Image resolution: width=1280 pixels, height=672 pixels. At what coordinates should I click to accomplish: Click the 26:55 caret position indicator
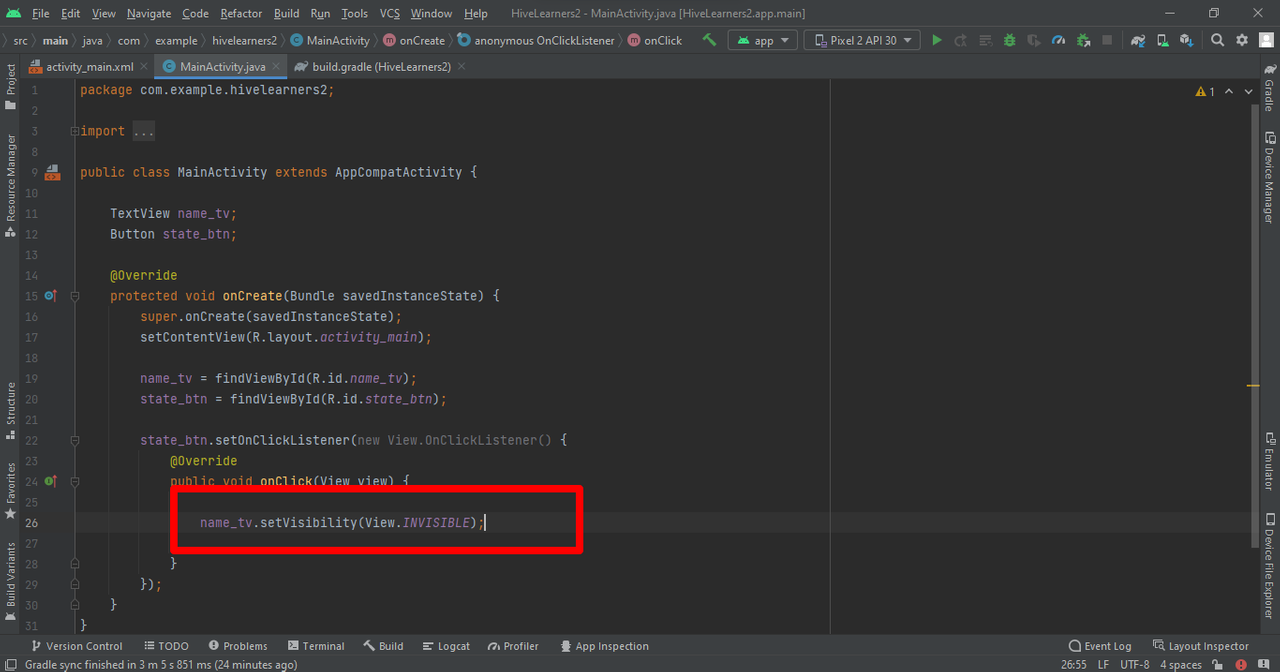(1073, 664)
